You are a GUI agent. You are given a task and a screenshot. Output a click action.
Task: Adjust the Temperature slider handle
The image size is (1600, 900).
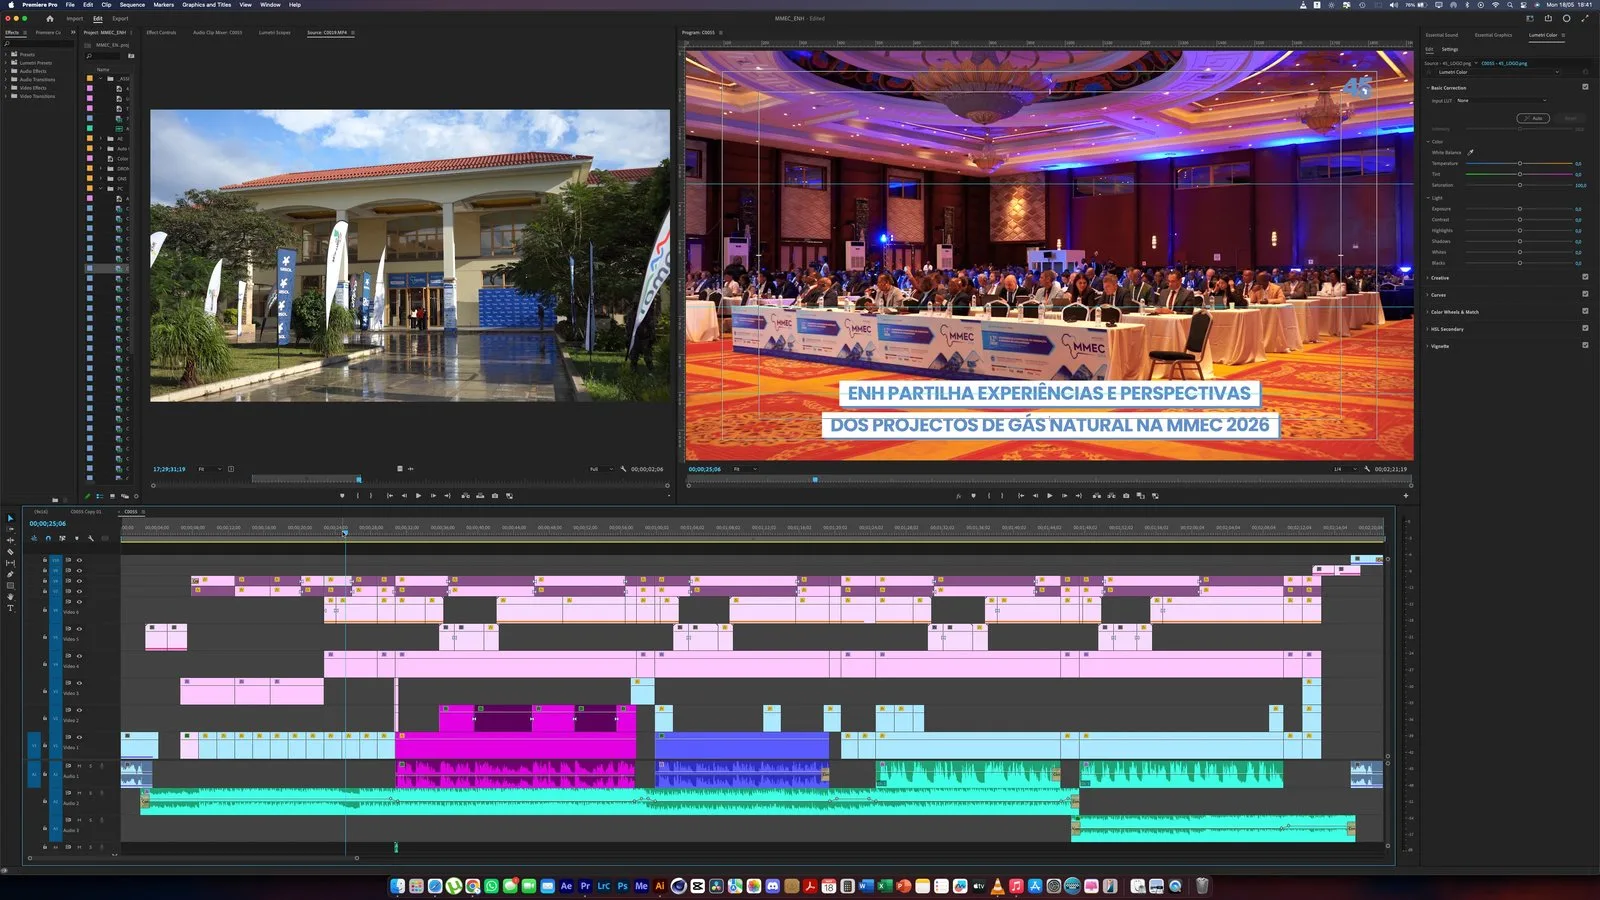click(1520, 163)
